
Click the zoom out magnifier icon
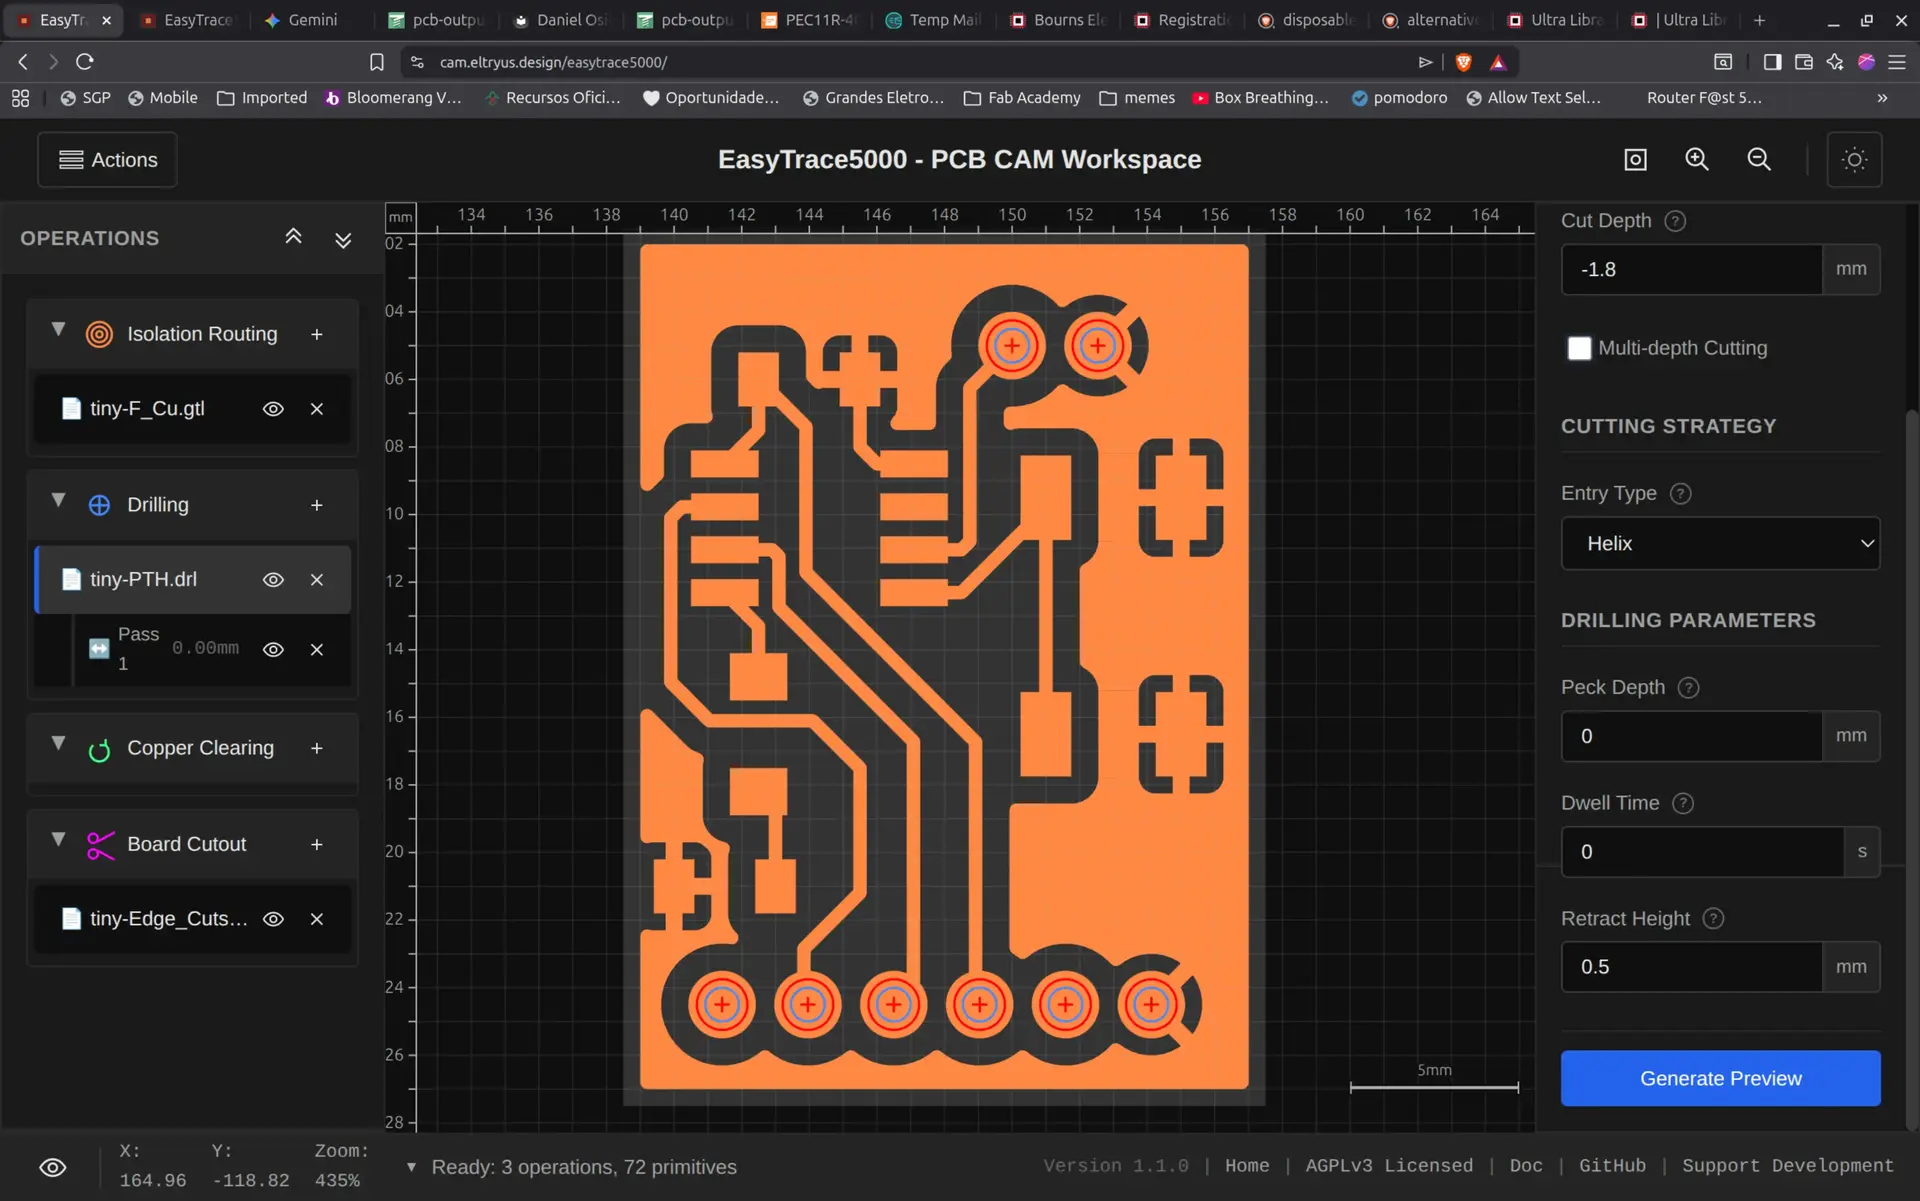pos(1758,160)
